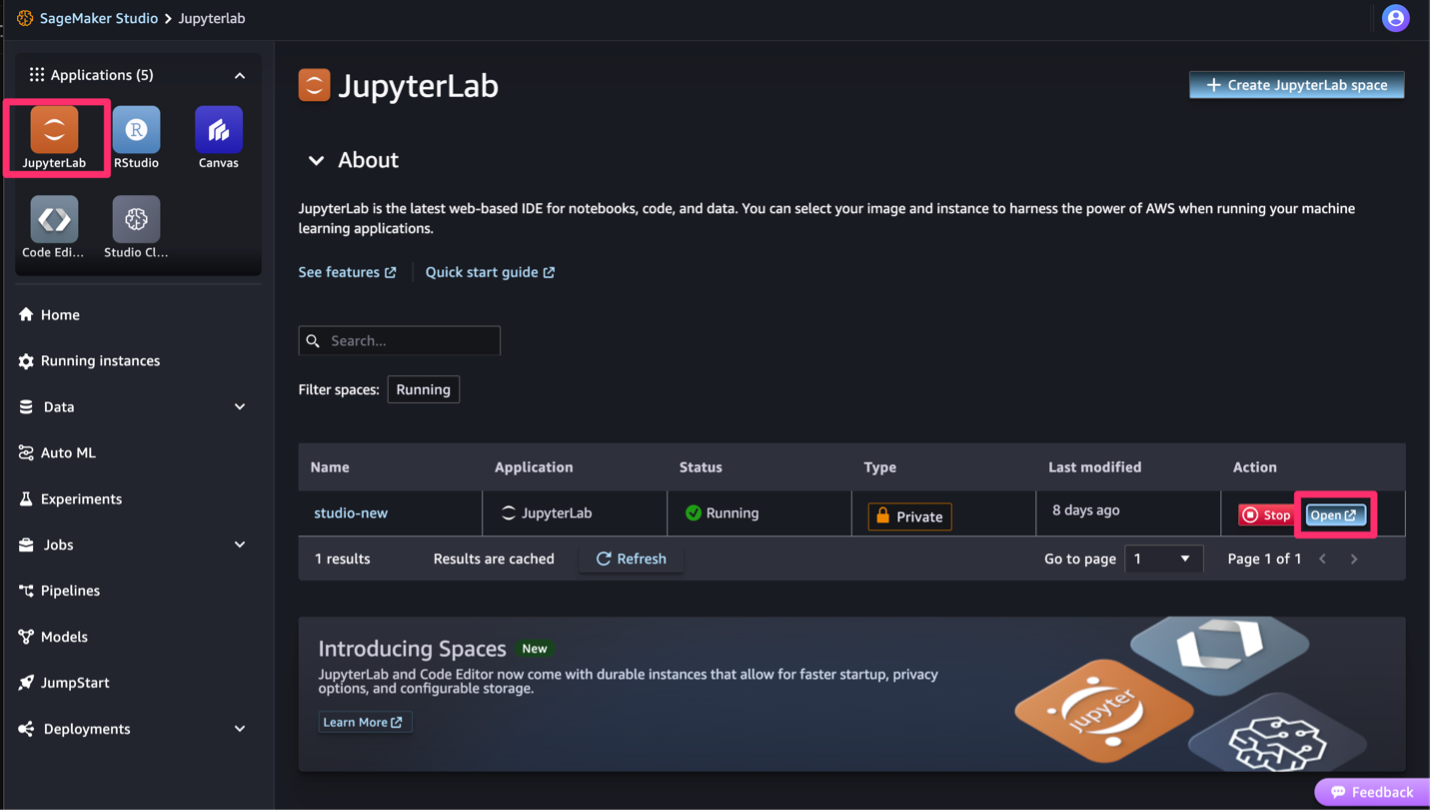
Task: Toggle the Running spaces filter
Action: 423,389
